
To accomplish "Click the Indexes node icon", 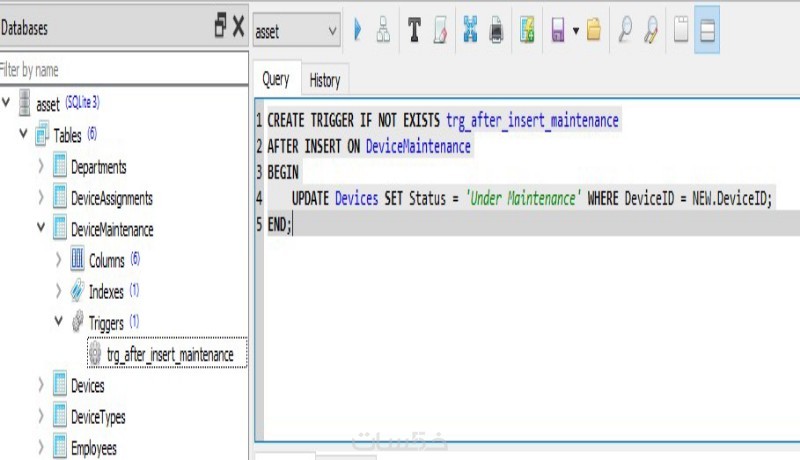I will click(x=77, y=290).
